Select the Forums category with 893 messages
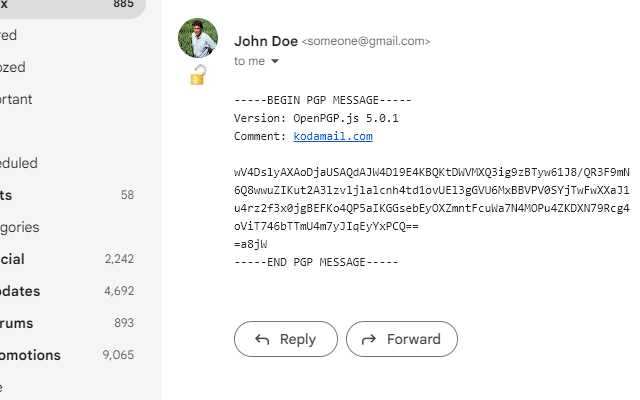 tap(60, 323)
